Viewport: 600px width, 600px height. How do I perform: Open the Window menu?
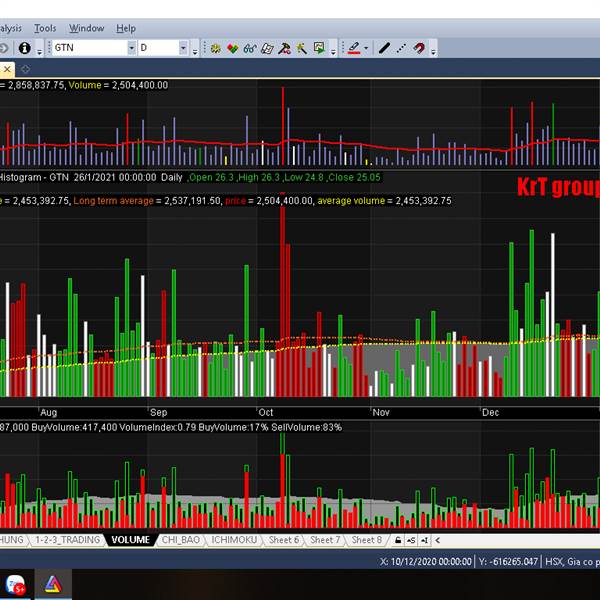tap(86, 28)
